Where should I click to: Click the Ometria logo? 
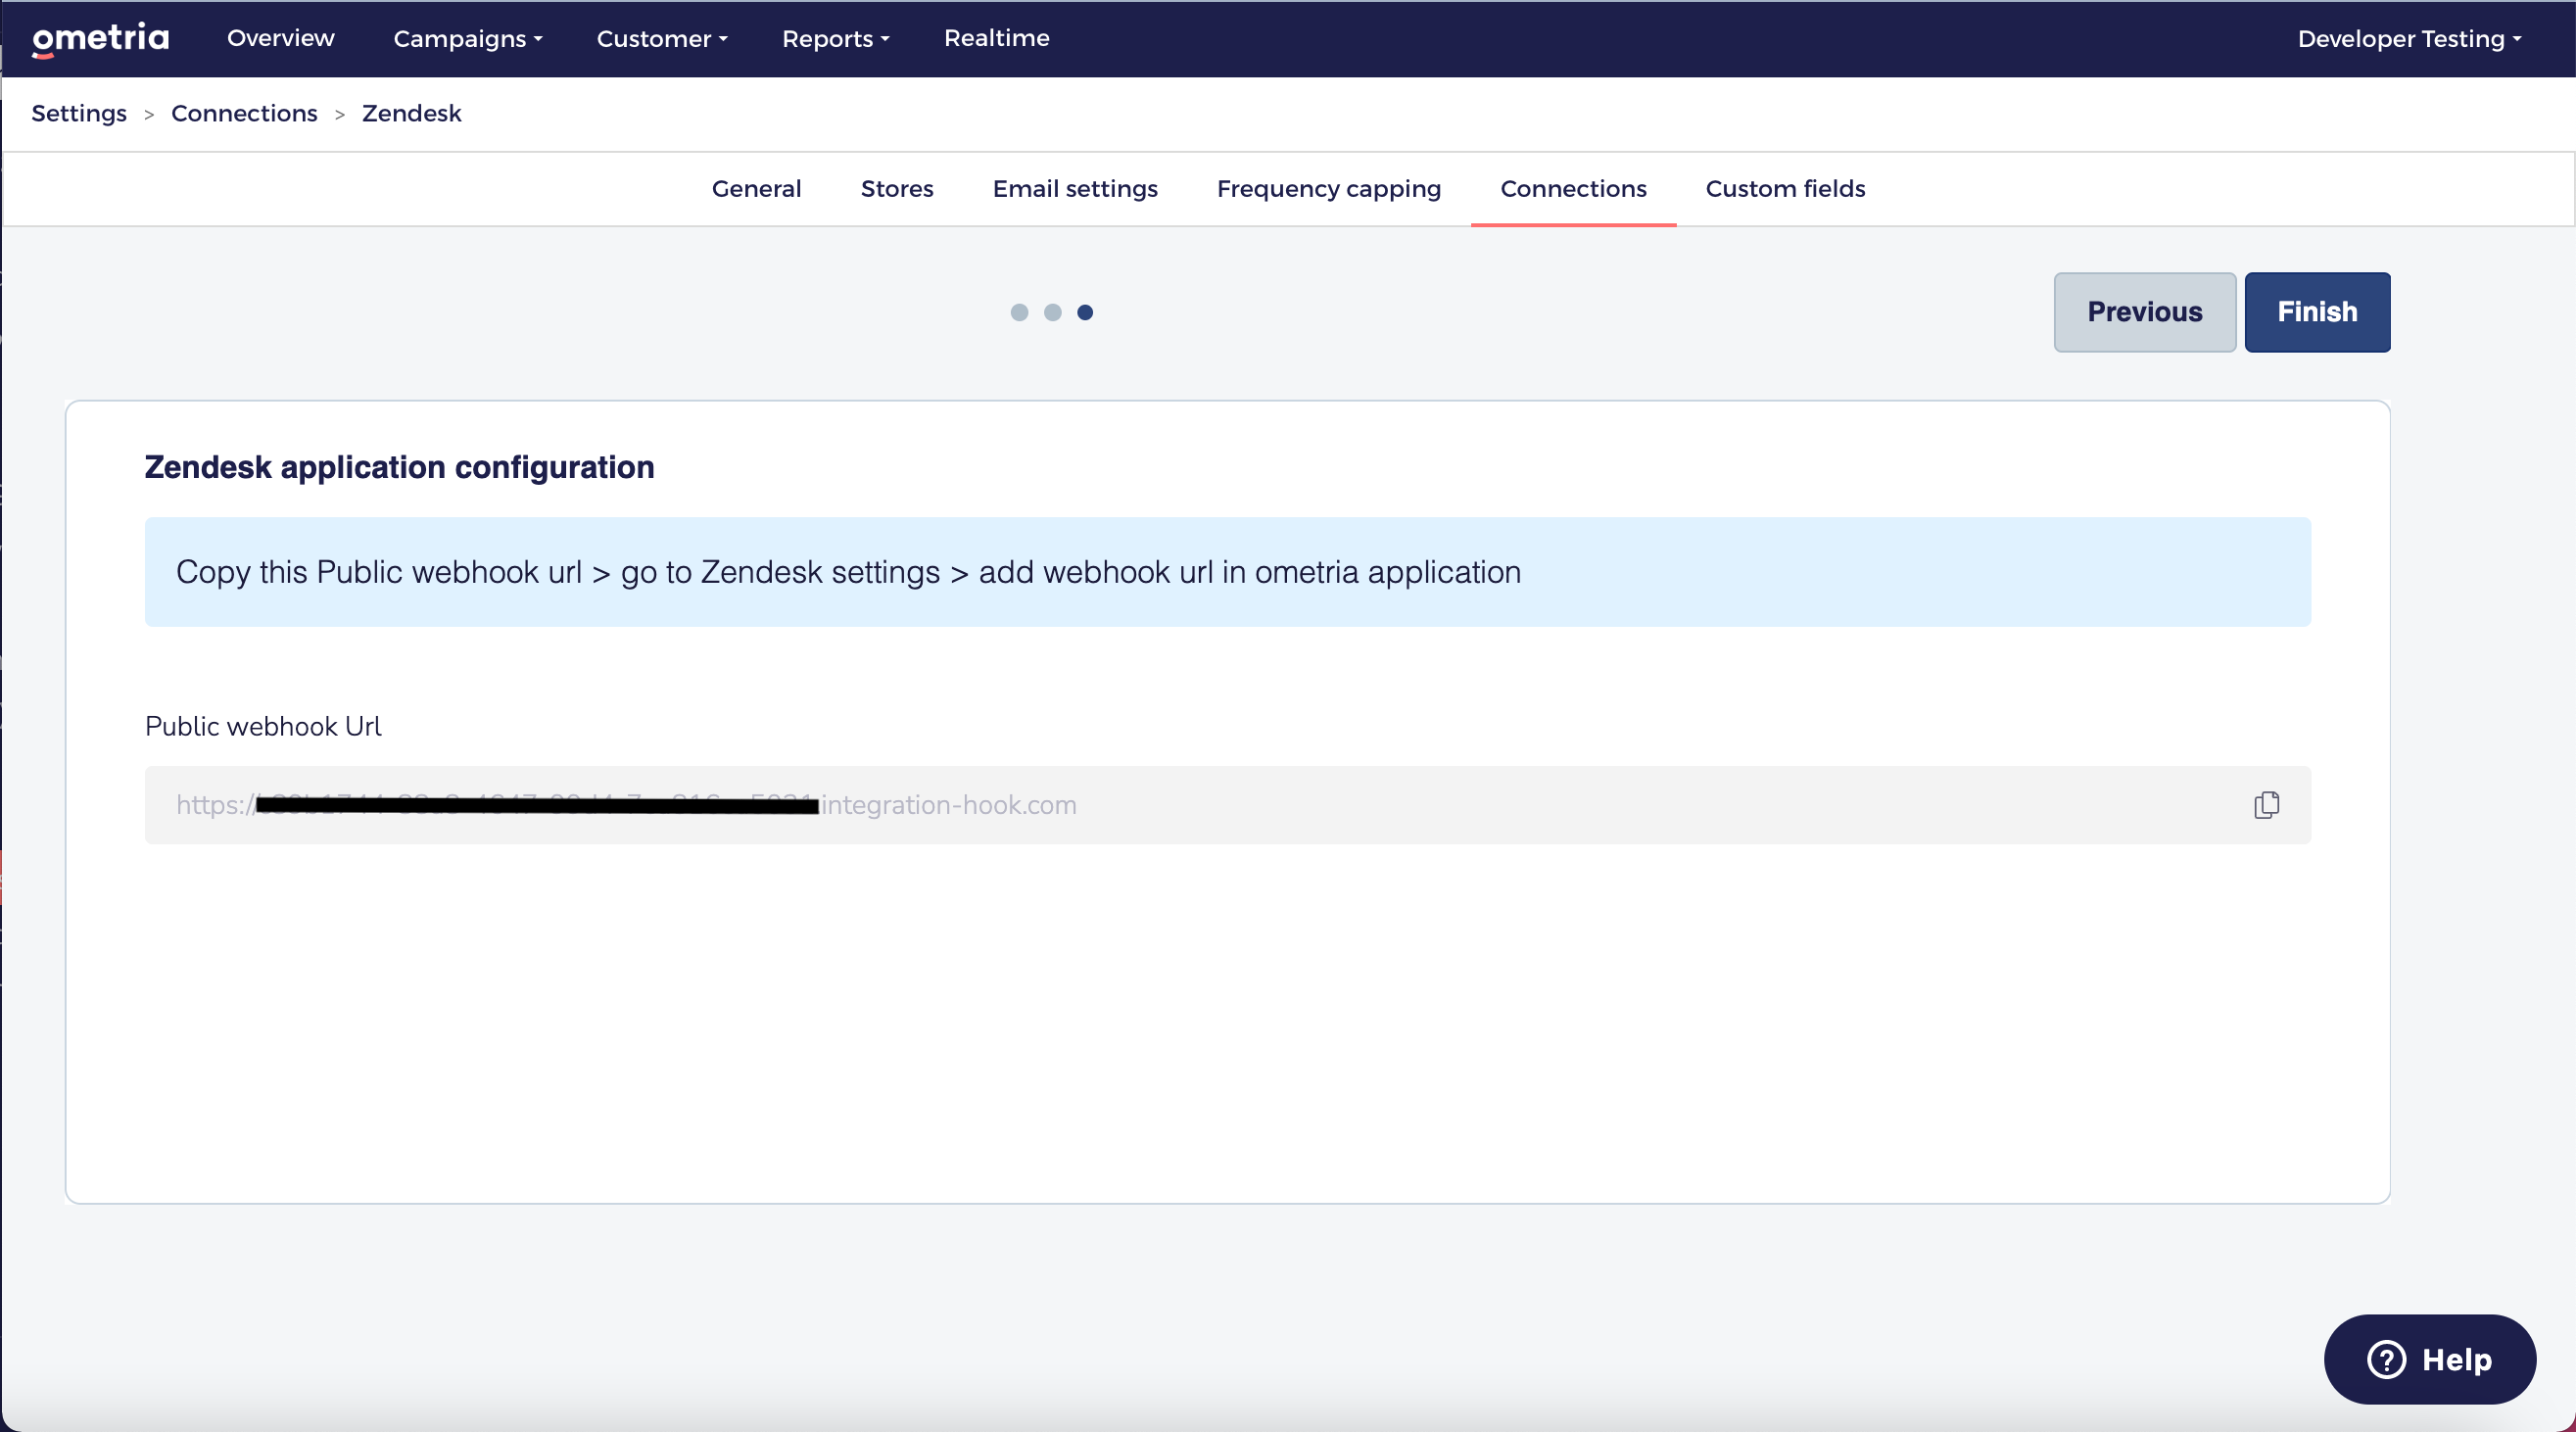[100, 39]
